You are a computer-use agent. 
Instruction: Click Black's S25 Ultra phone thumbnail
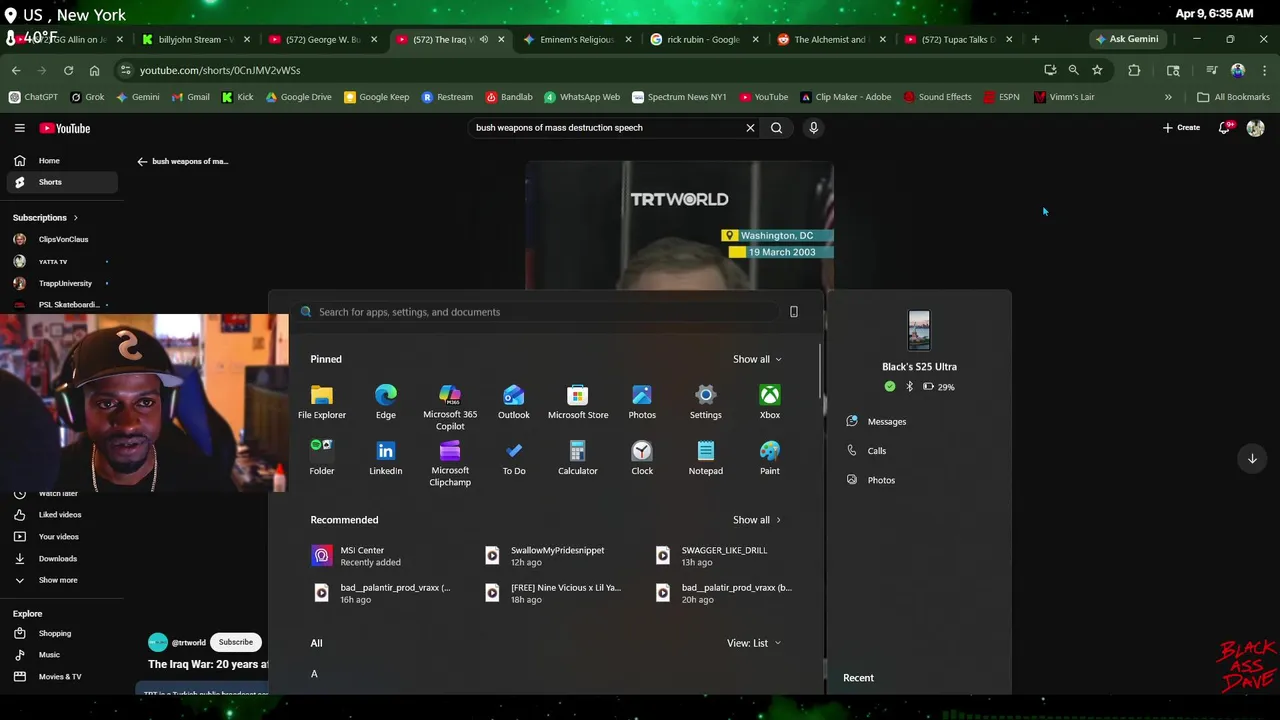(919, 331)
